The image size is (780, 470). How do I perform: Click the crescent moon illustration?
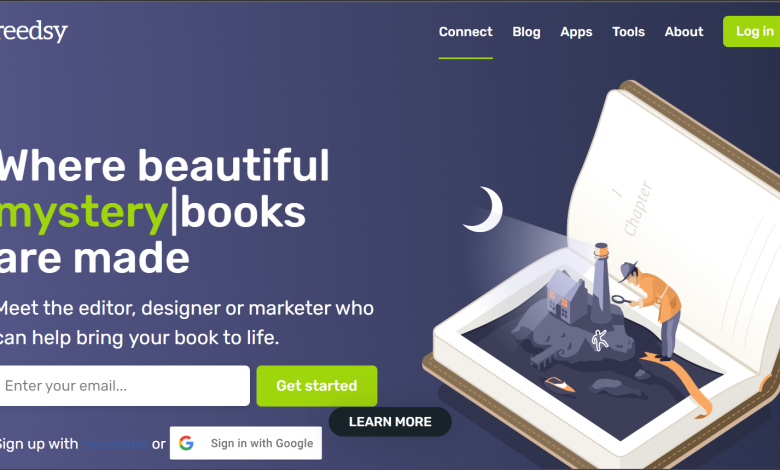[483, 209]
